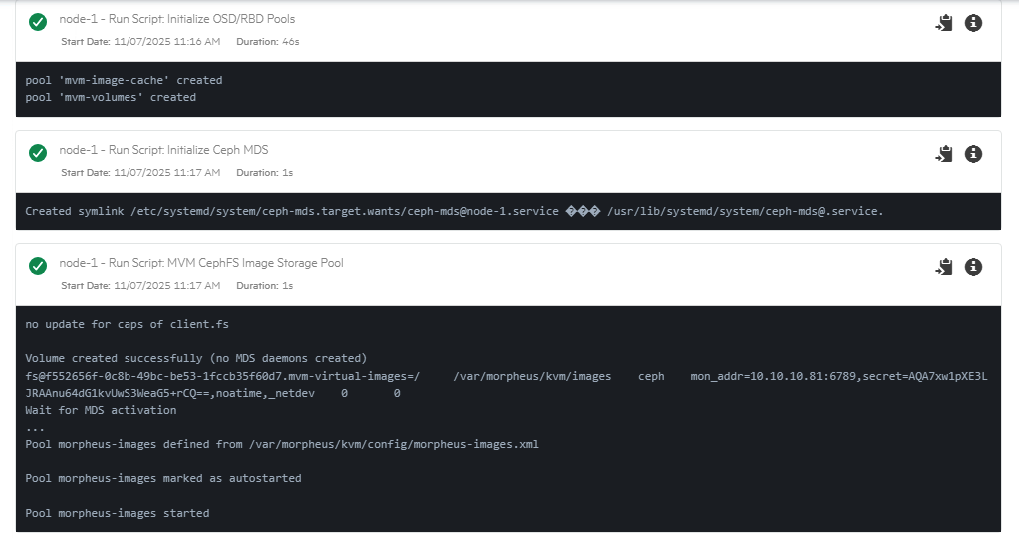Open info for Initialize OSD/RBD Pools script

(x=973, y=23)
